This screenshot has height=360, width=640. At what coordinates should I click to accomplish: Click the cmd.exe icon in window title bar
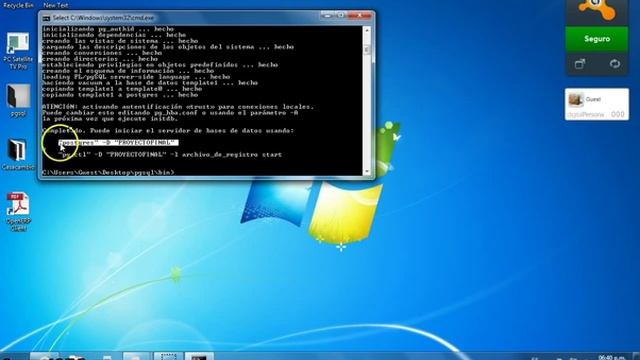pyautogui.click(x=46, y=18)
